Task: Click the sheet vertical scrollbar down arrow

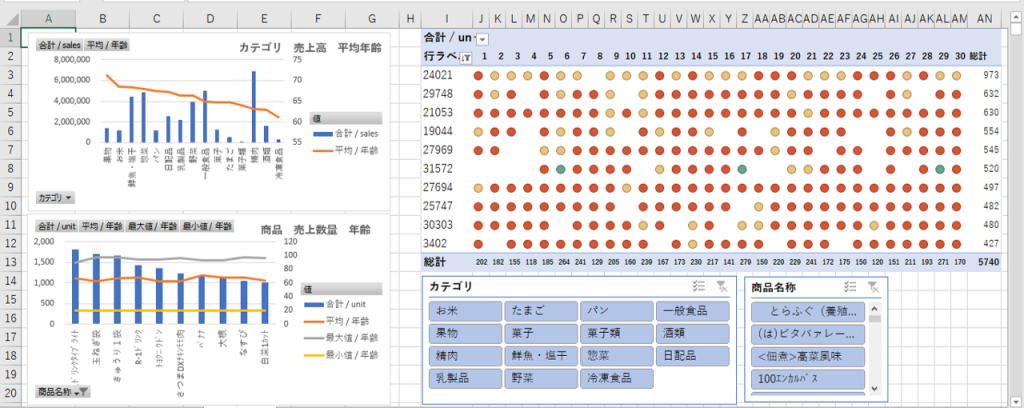Action: [1016, 400]
